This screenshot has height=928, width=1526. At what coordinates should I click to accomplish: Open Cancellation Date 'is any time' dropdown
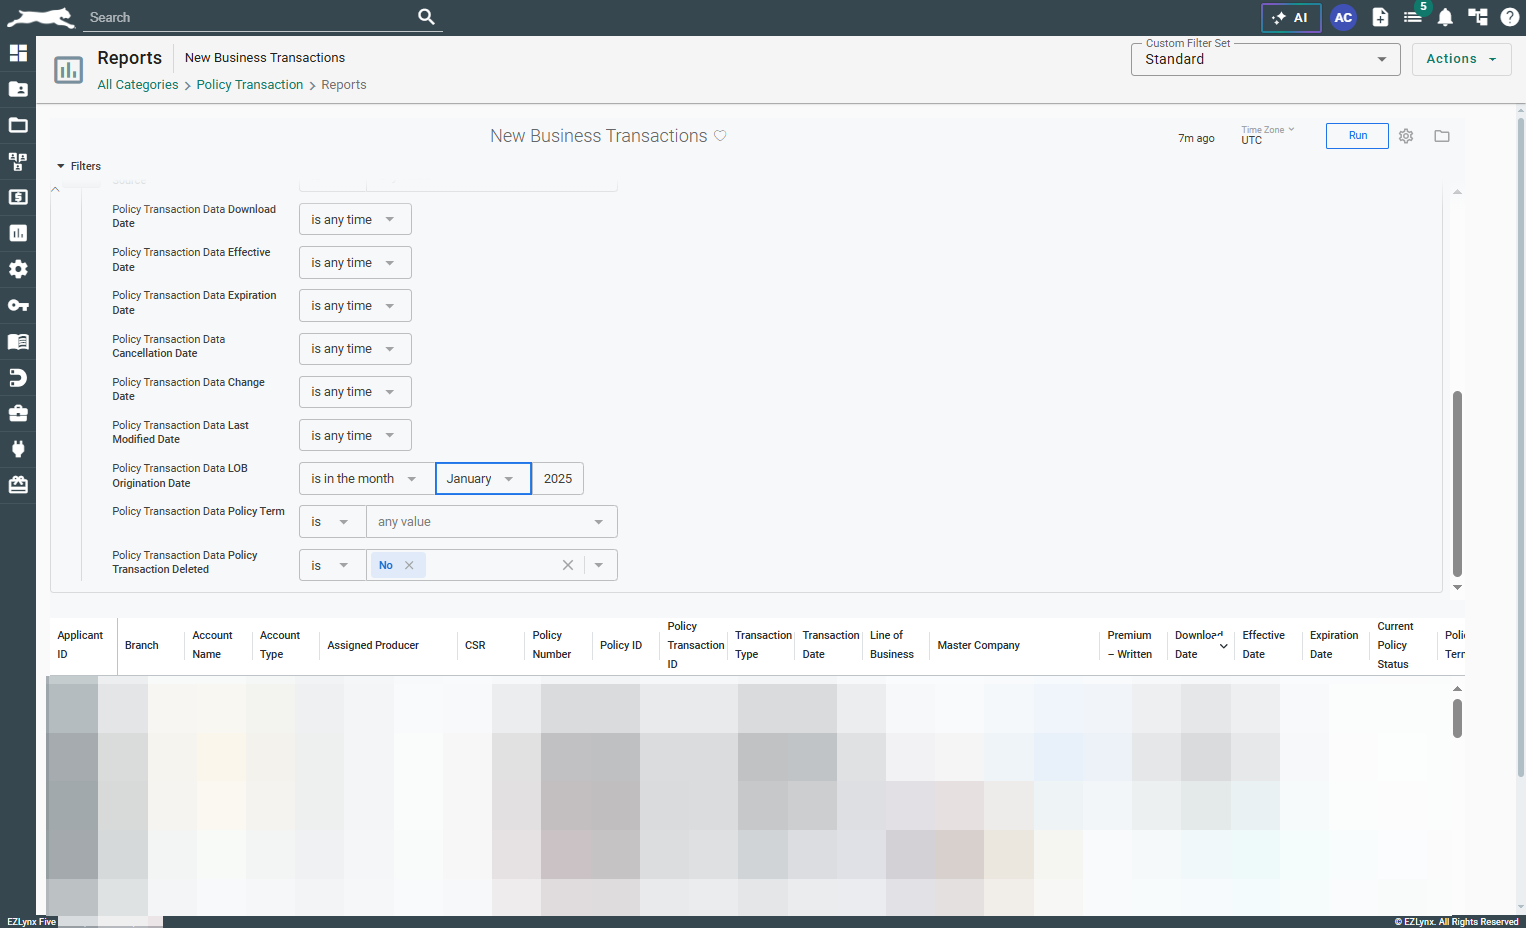pyautogui.click(x=355, y=349)
